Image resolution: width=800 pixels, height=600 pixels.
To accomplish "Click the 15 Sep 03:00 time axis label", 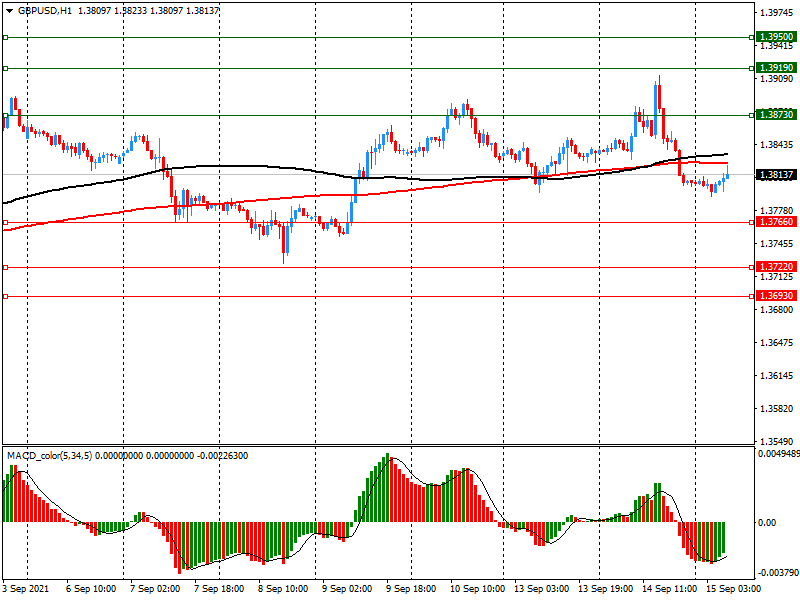I will click(x=733, y=589).
